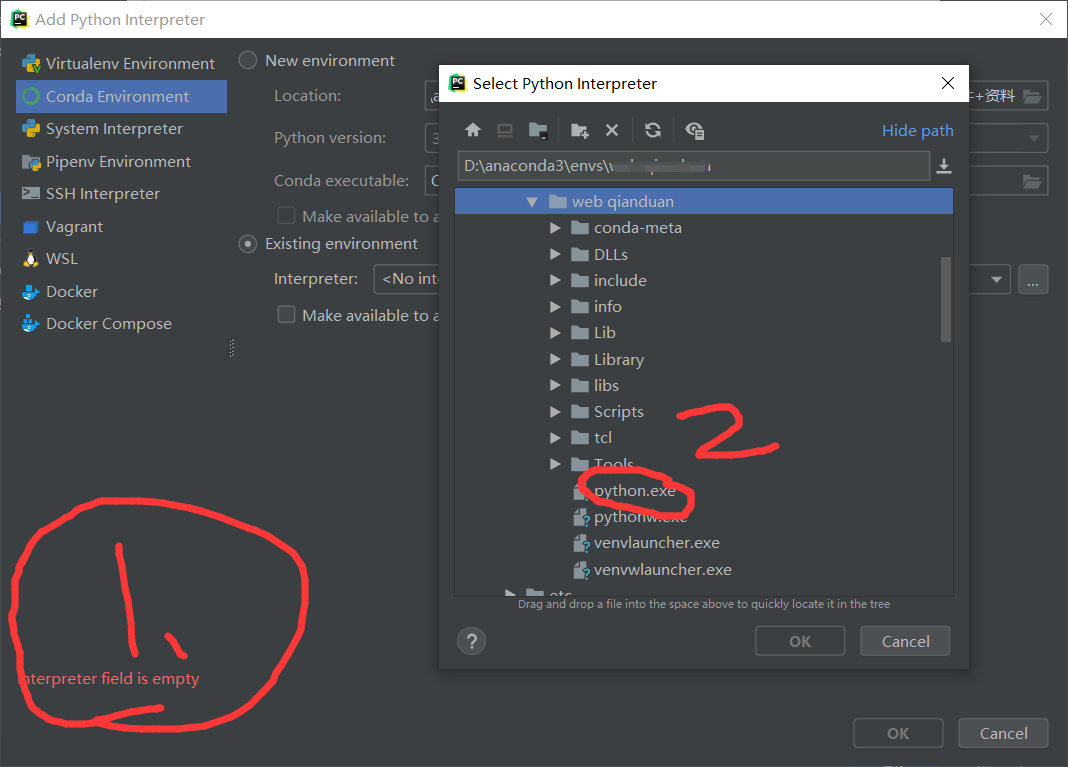Open the Python version dropdown arrow
The height and width of the screenshot is (767, 1068).
pyautogui.click(x=1033, y=138)
